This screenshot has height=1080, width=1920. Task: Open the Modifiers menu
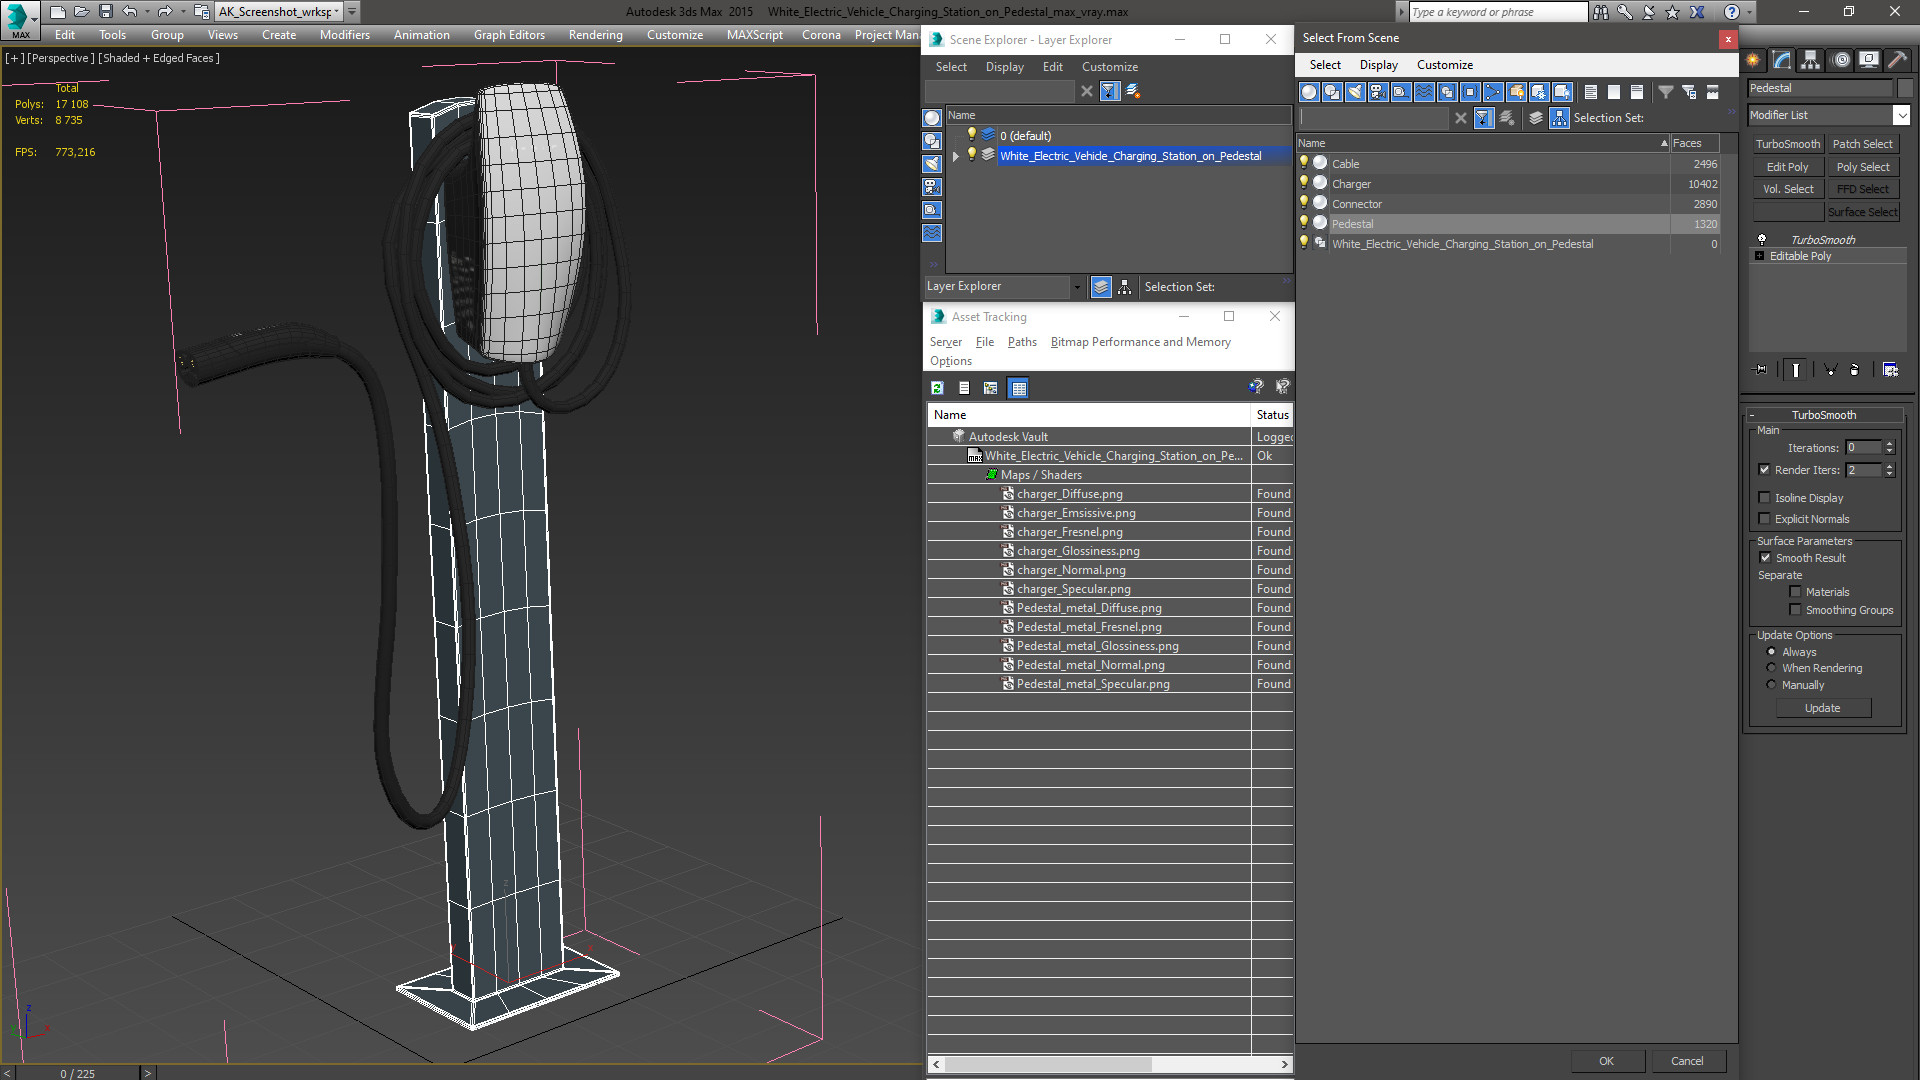(345, 35)
